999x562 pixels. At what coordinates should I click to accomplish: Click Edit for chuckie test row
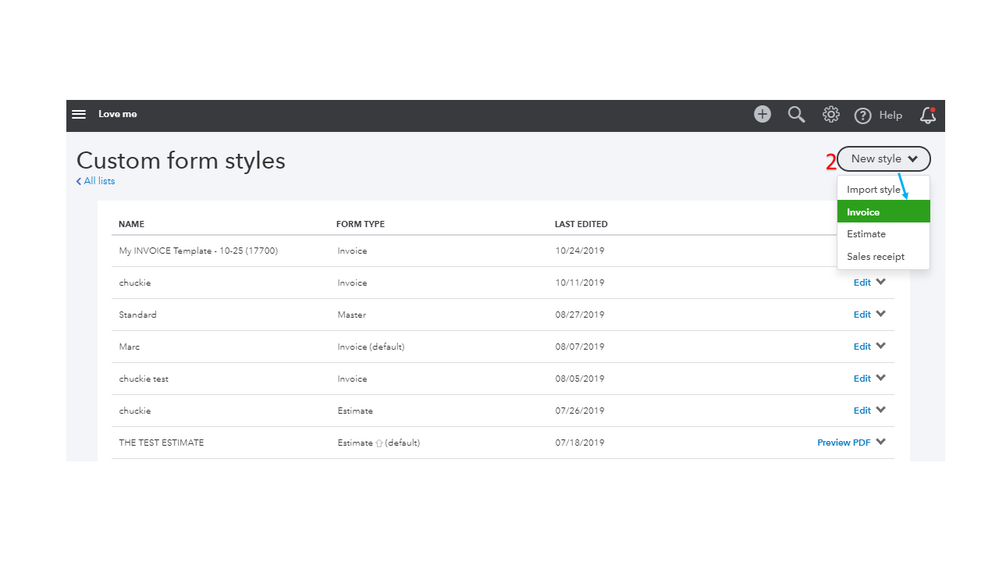[862, 379]
